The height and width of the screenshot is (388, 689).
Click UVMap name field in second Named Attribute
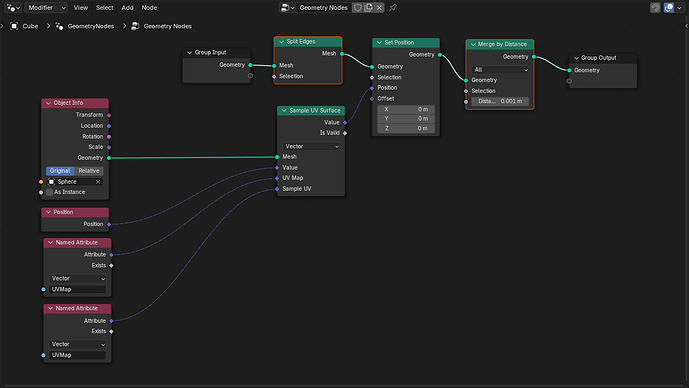click(77, 355)
